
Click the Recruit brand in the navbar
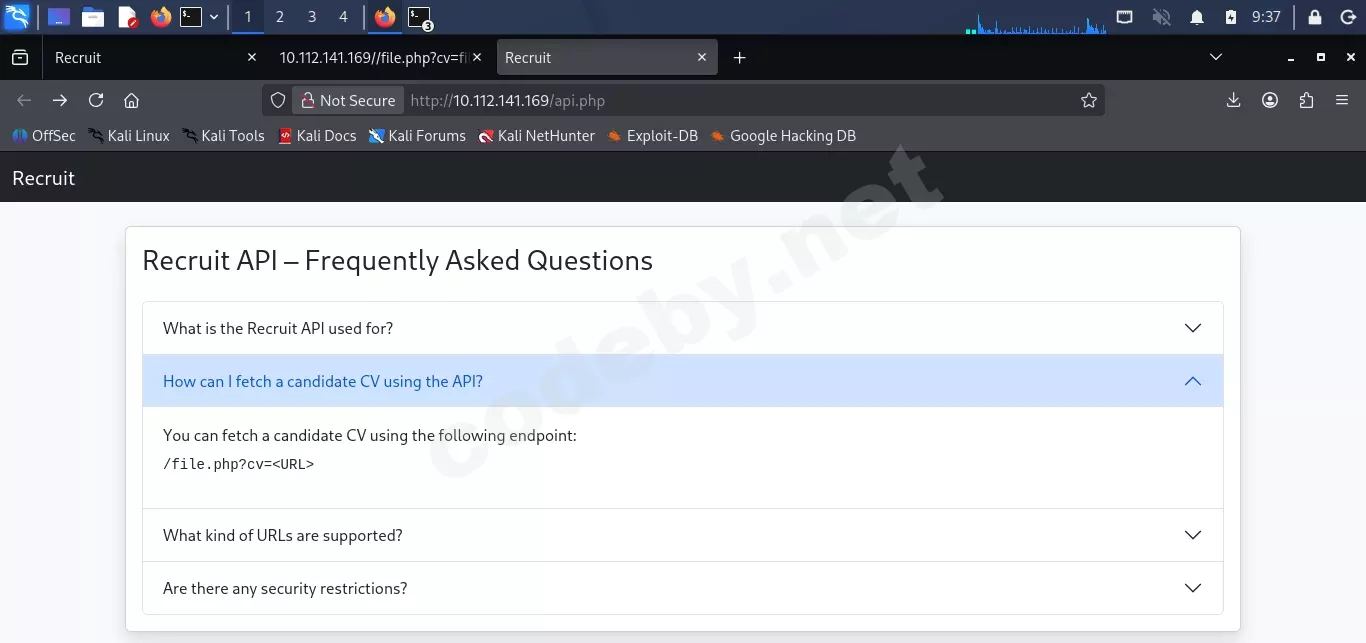pyautogui.click(x=44, y=178)
